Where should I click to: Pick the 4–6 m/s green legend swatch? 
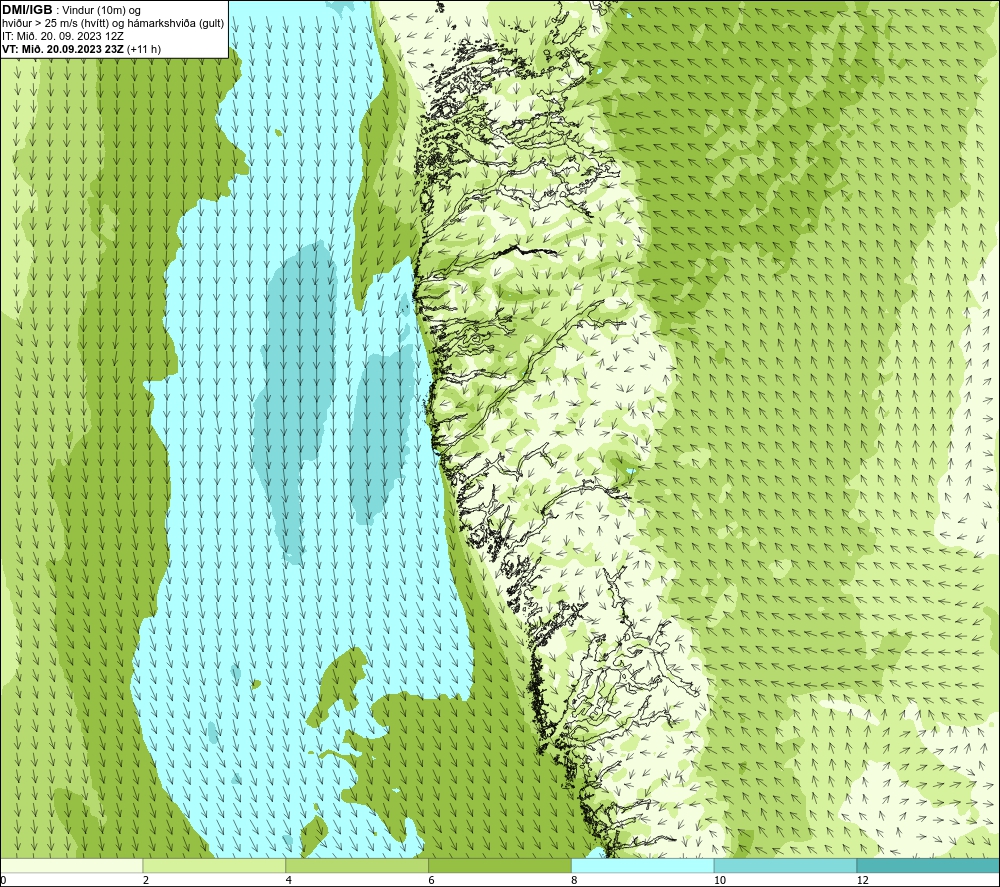[x=357, y=866]
